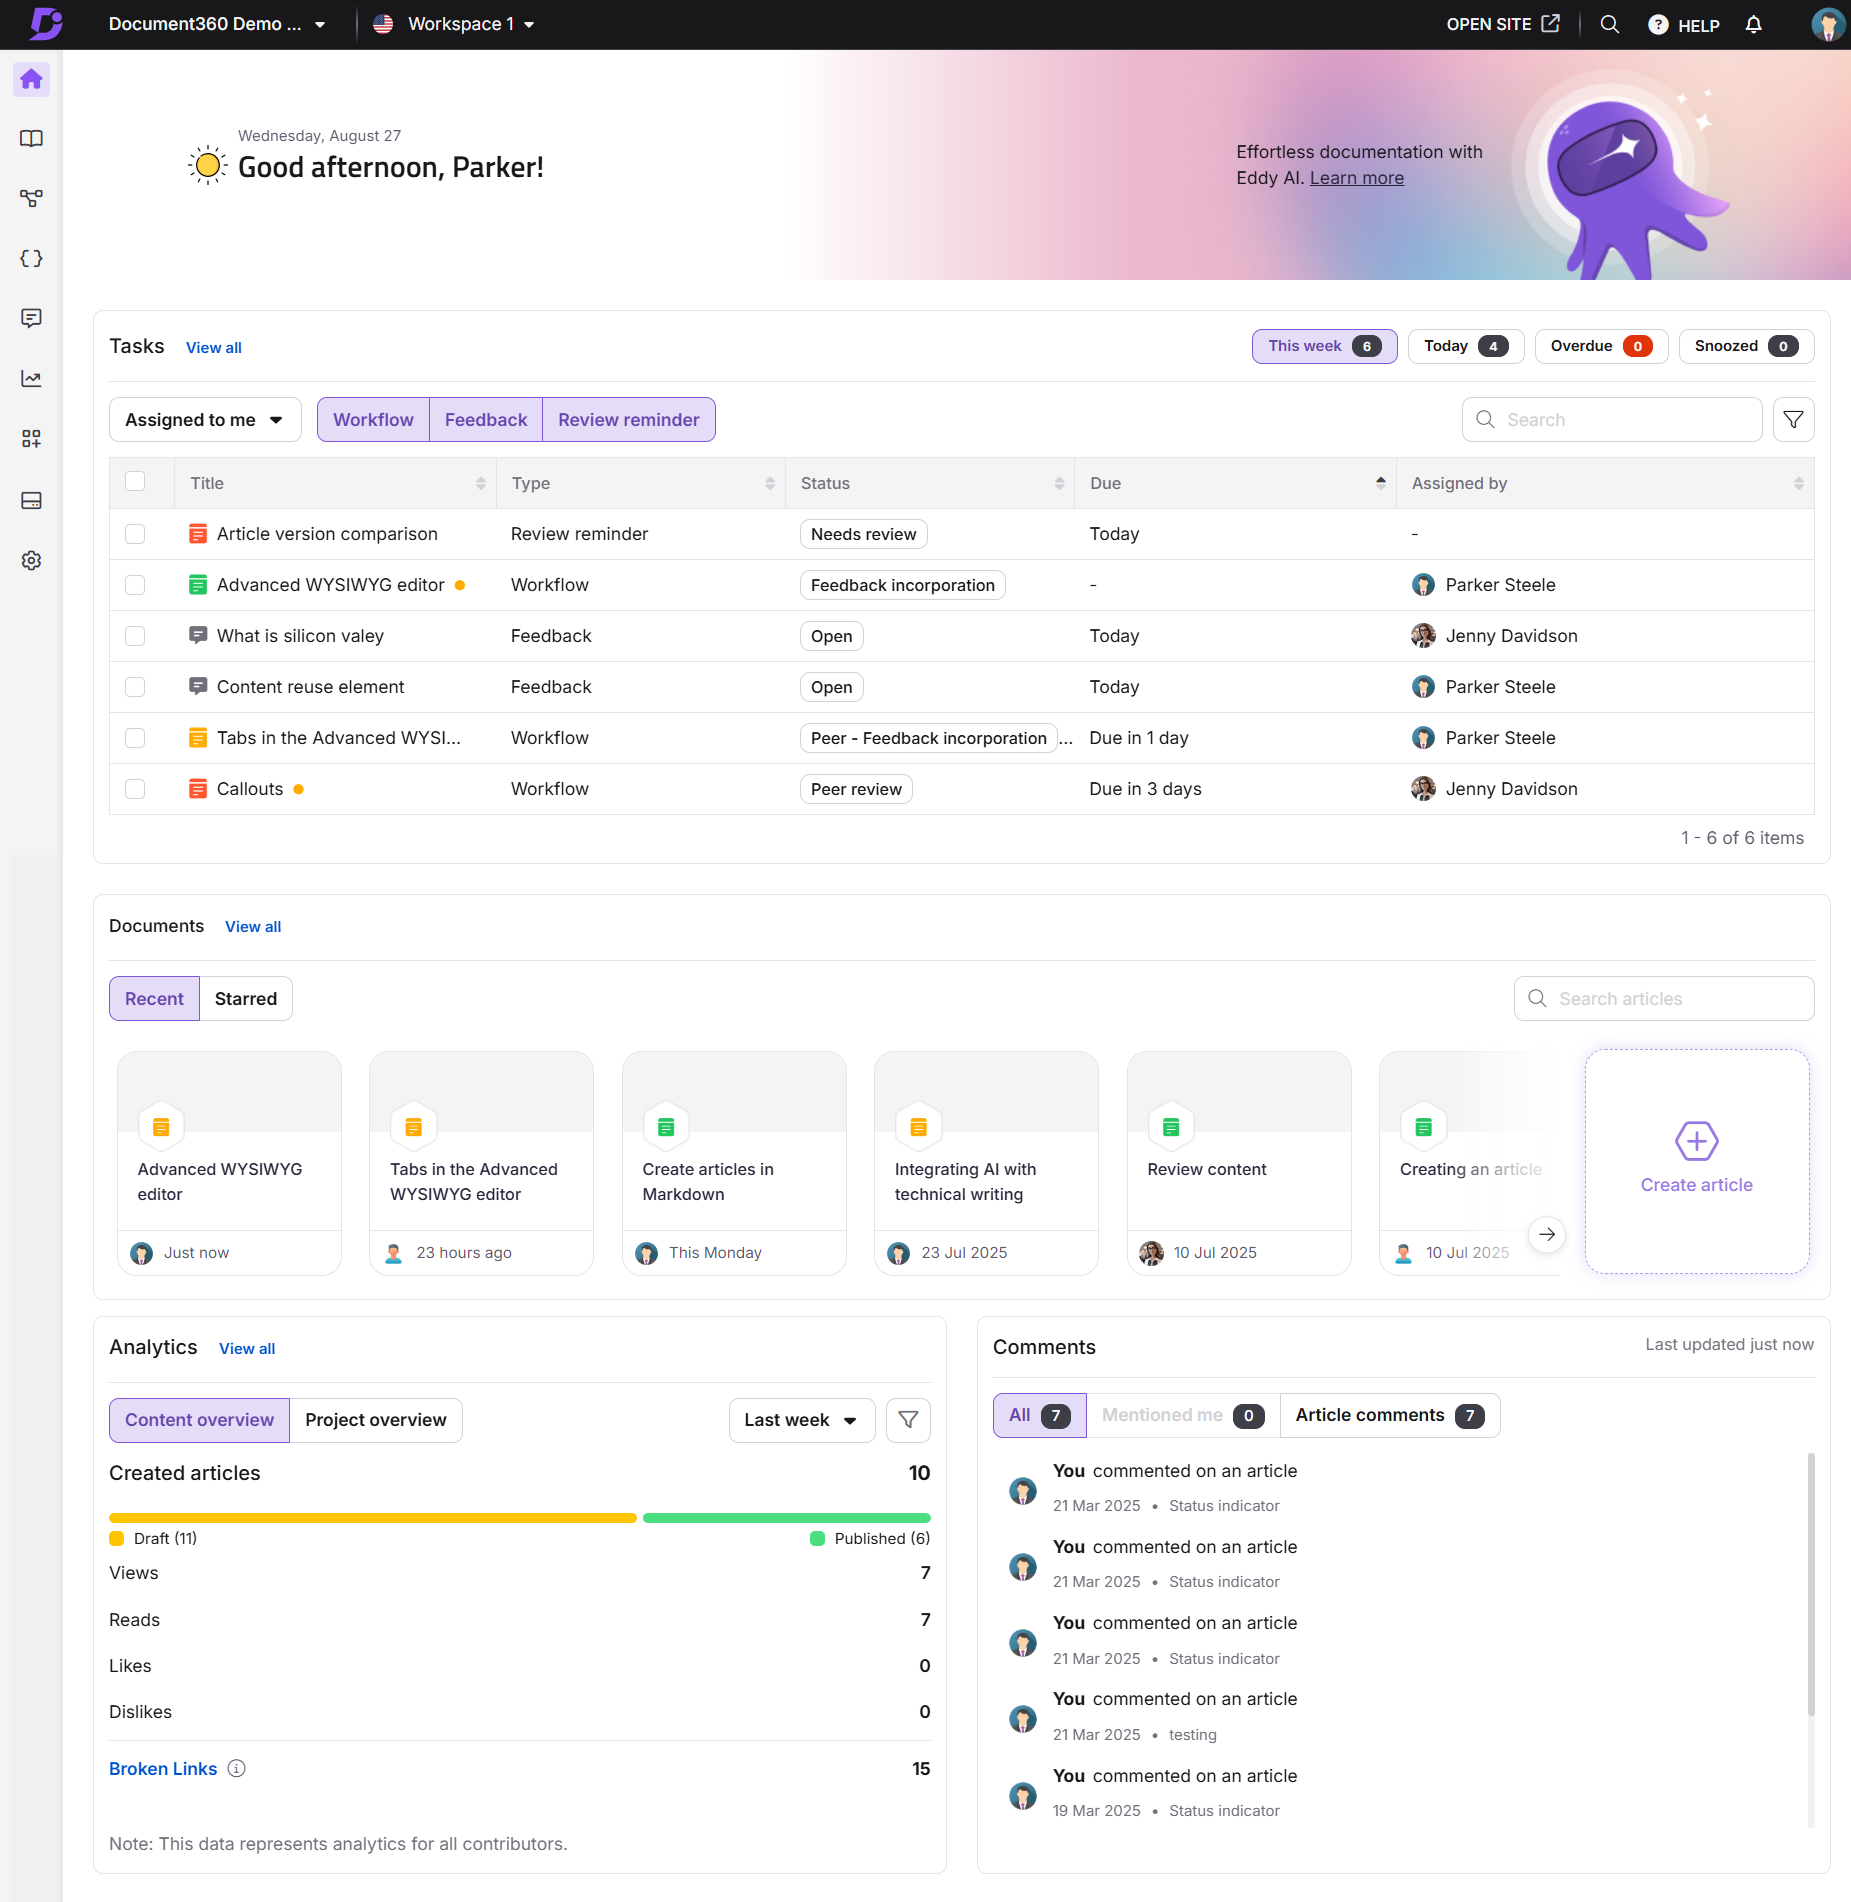The height and width of the screenshot is (1902, 1851).
Task: Open the Tasks filter funnel icon
Action: pyautogui.click(x=1793, y=420)
